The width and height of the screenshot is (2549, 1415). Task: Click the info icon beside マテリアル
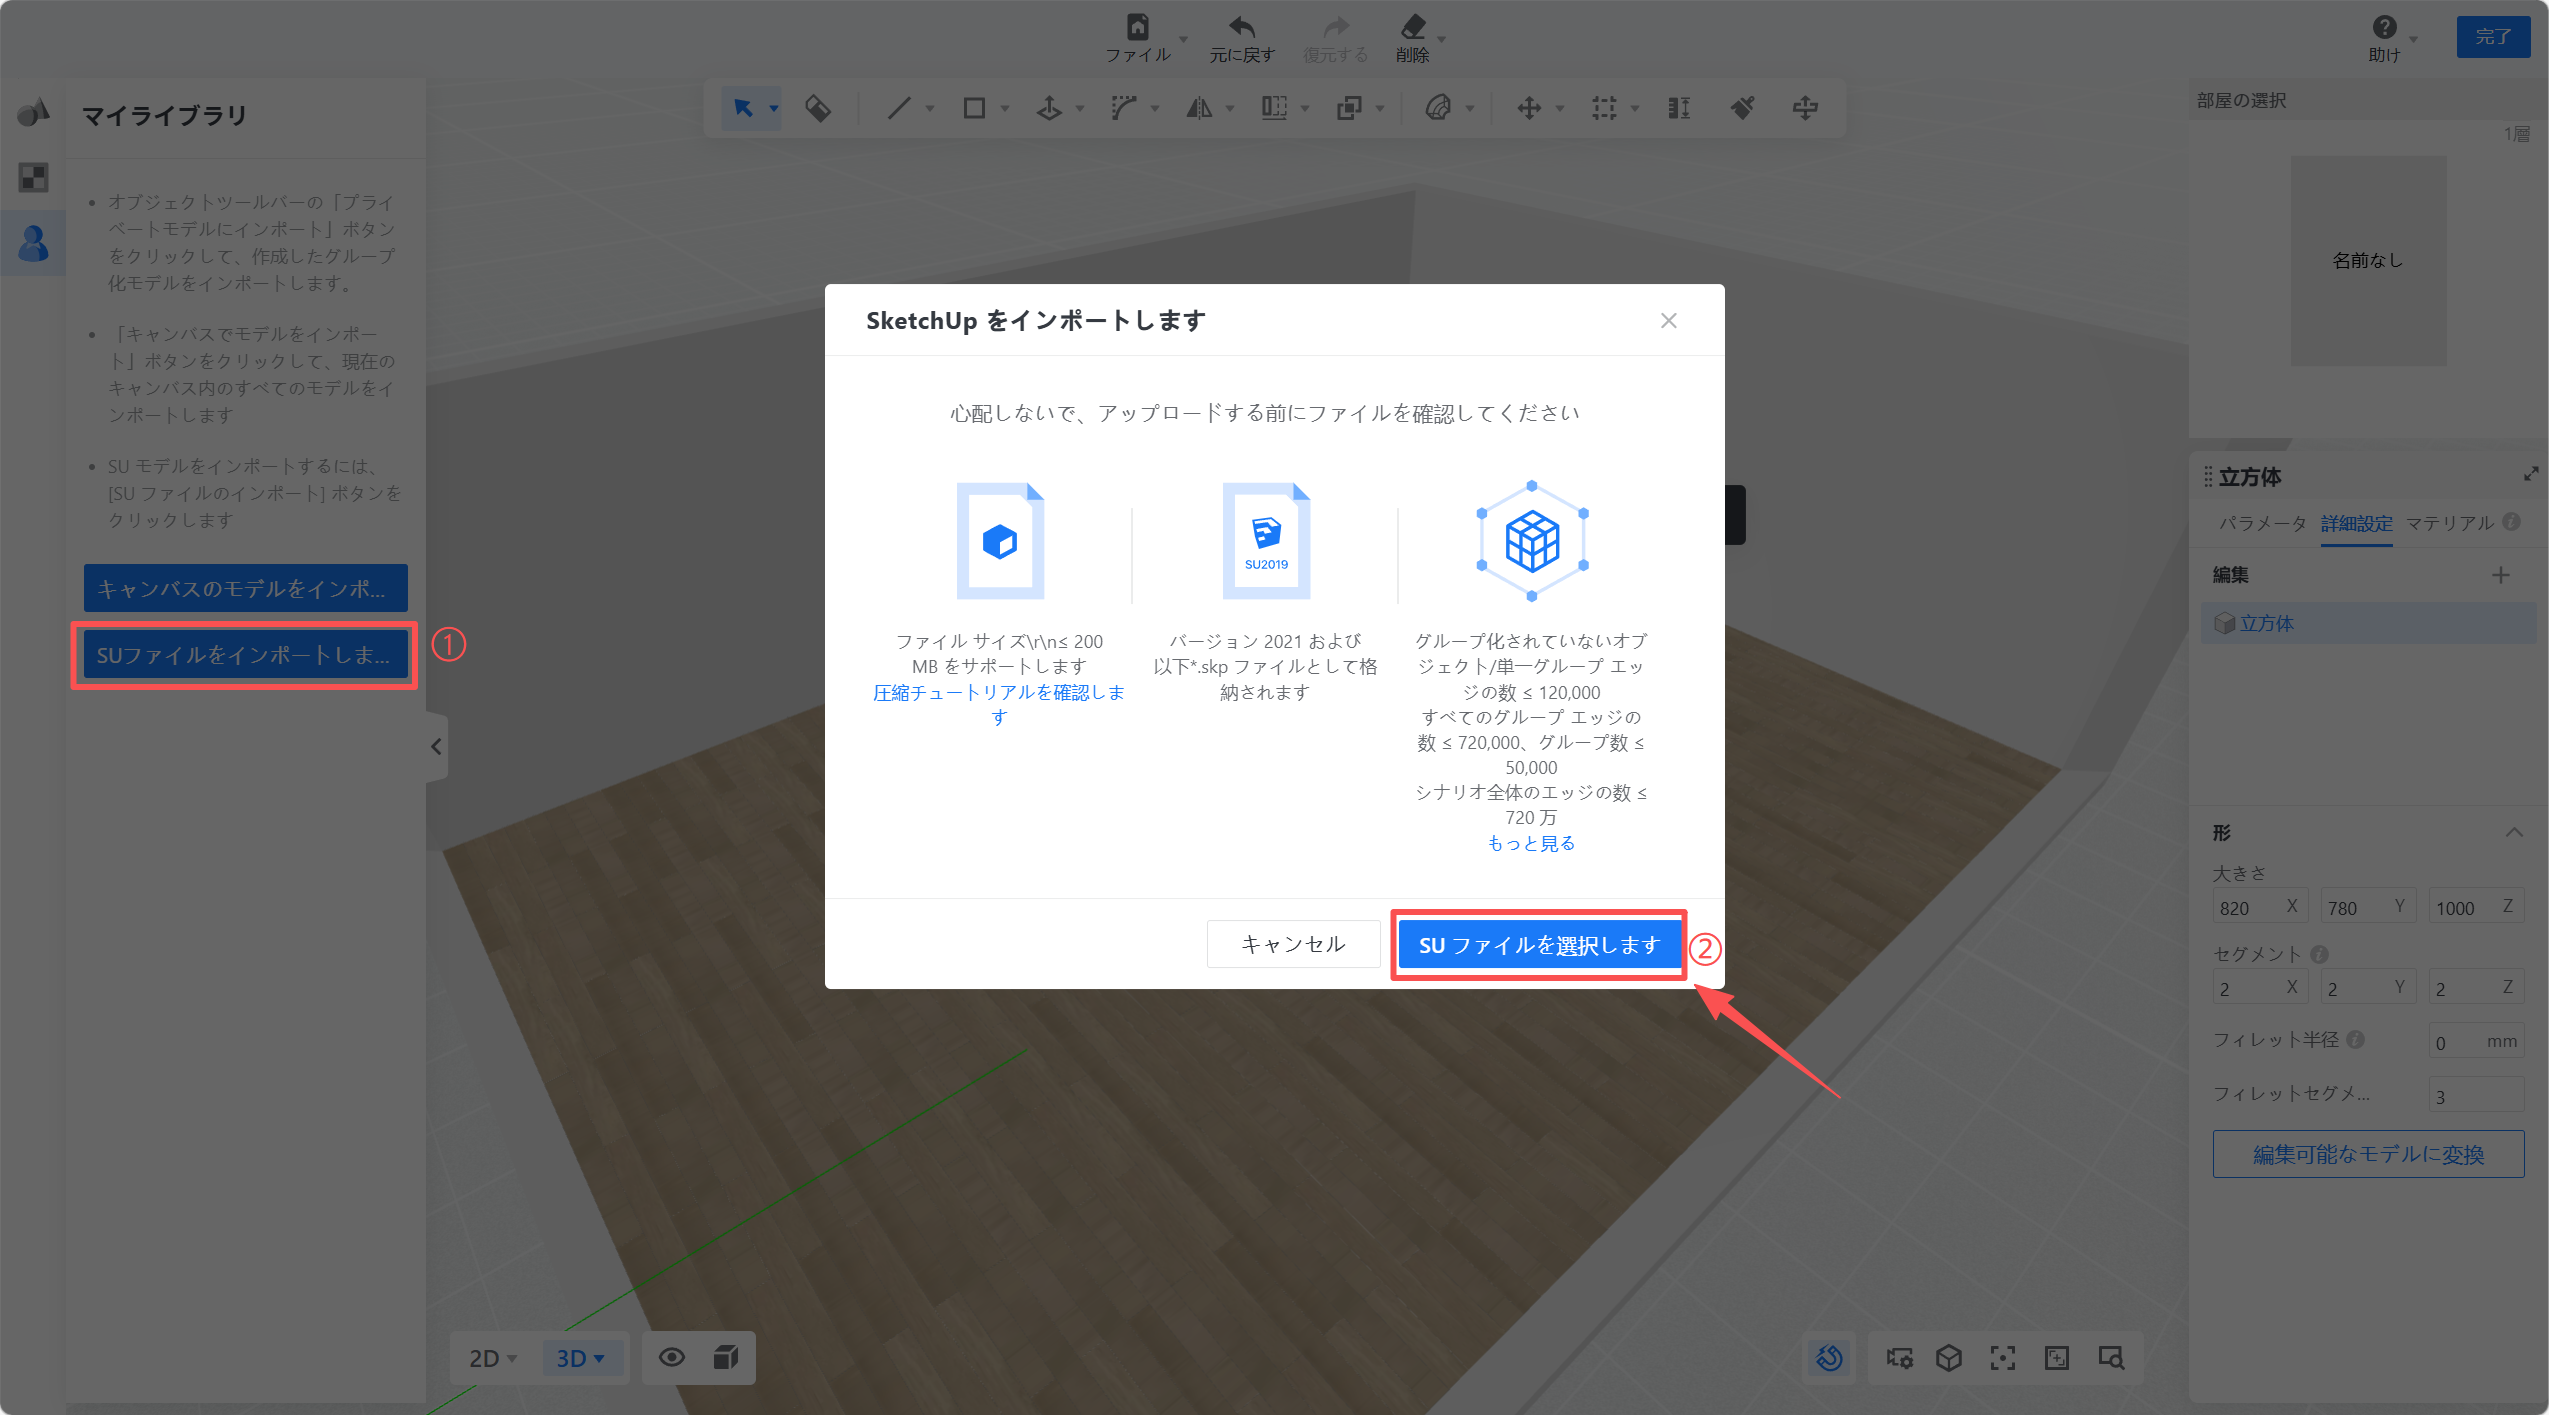pos(2512,523)
